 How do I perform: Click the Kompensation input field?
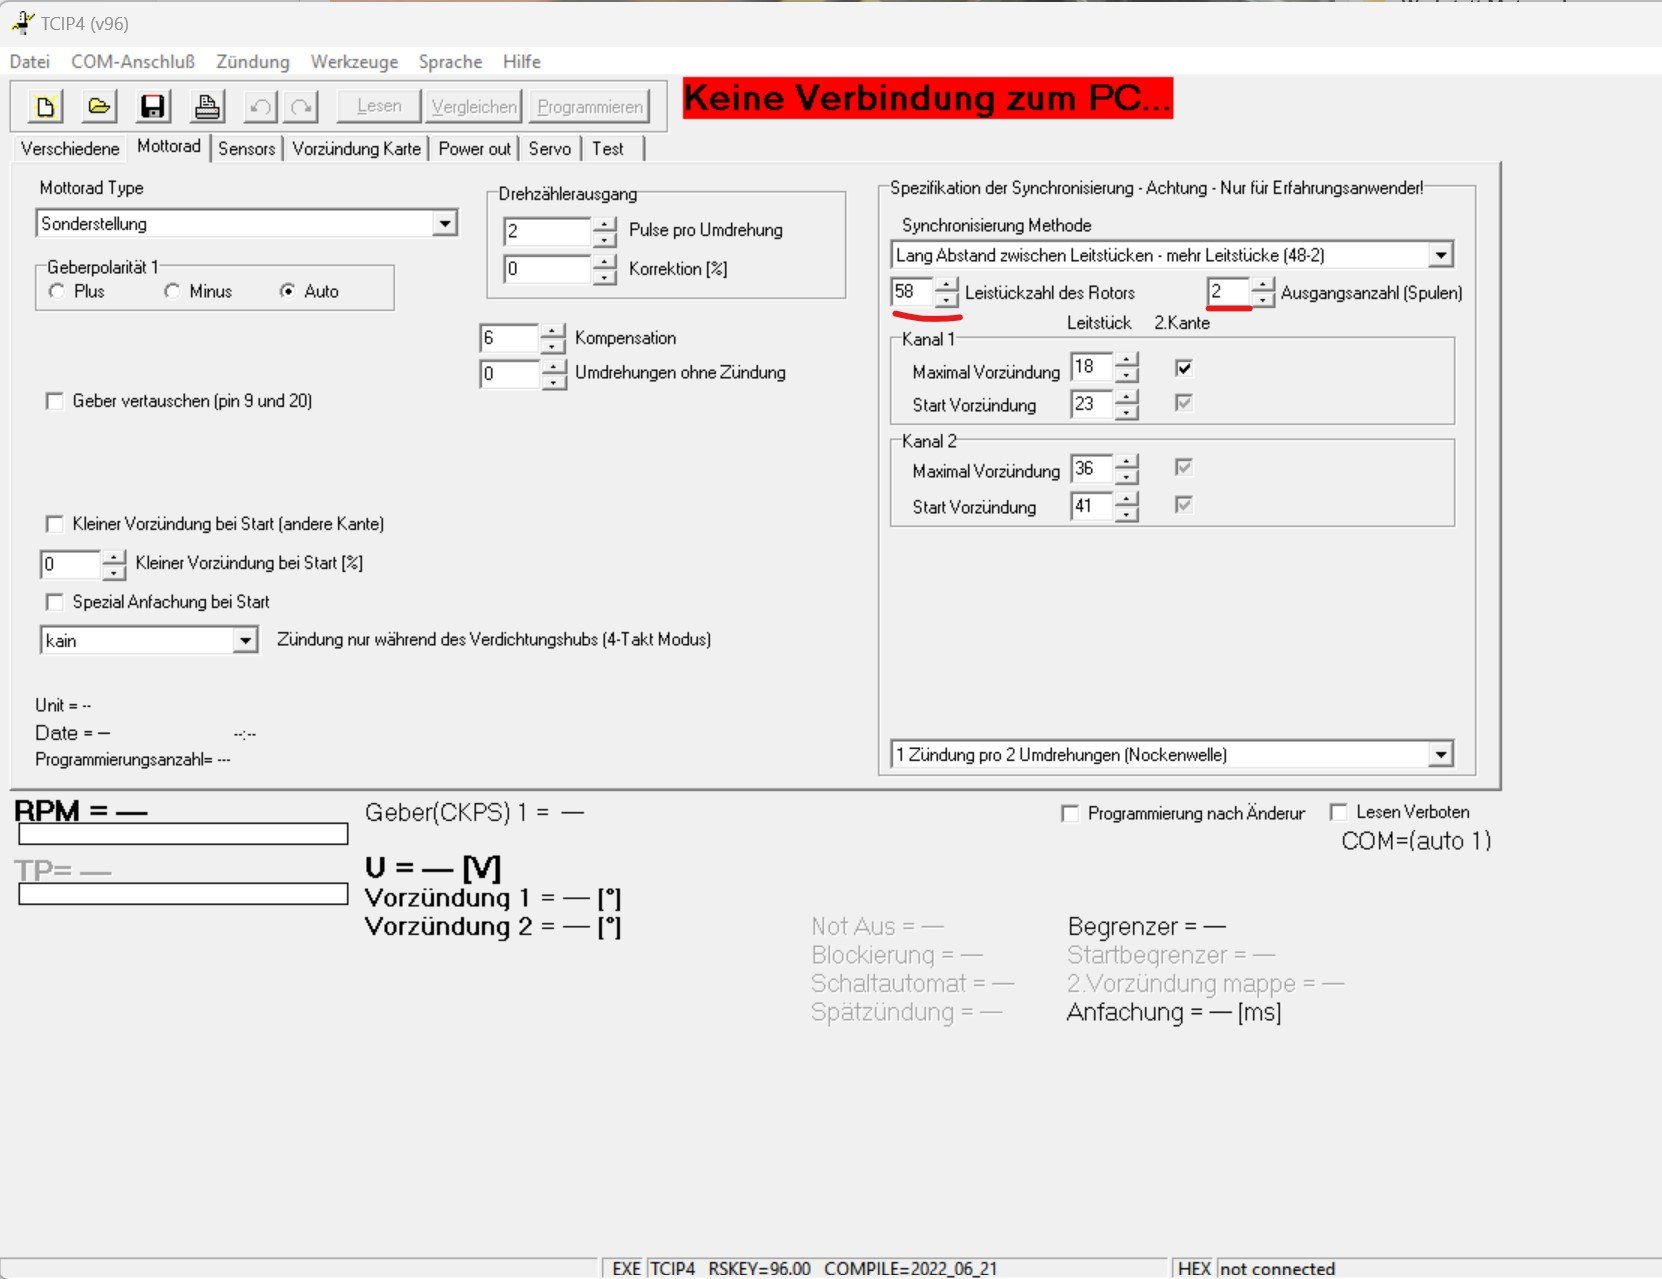pos(510,338)
